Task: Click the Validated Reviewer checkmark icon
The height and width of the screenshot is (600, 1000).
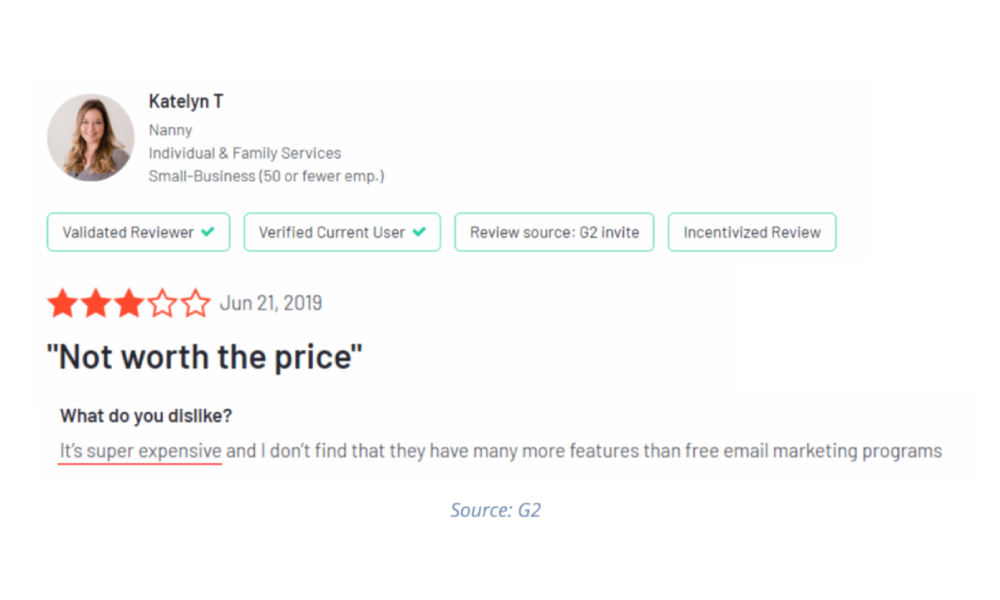Action: click(208, 232)
